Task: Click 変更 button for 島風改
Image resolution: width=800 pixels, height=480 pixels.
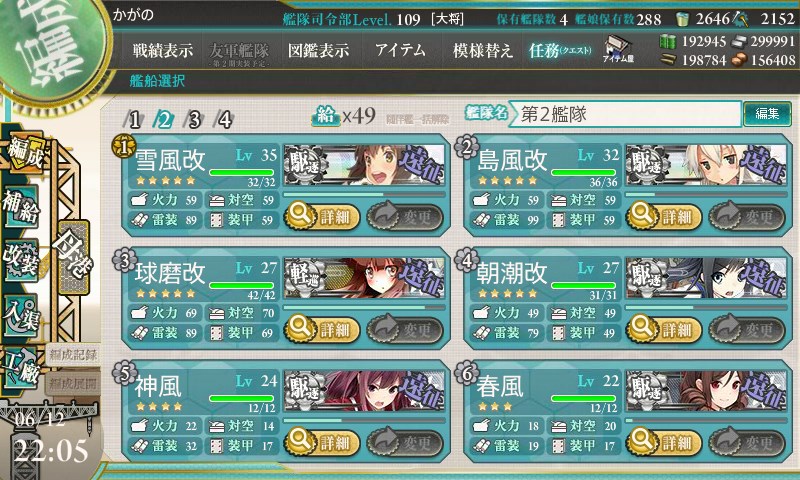Action: click(746, 216)
